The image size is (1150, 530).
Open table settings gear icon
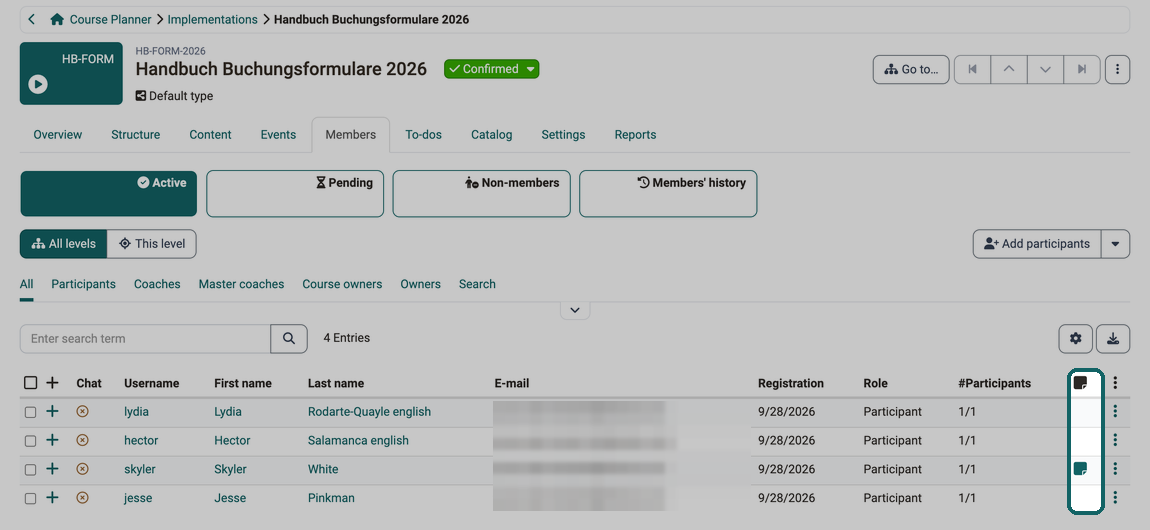pos(1075,339)
